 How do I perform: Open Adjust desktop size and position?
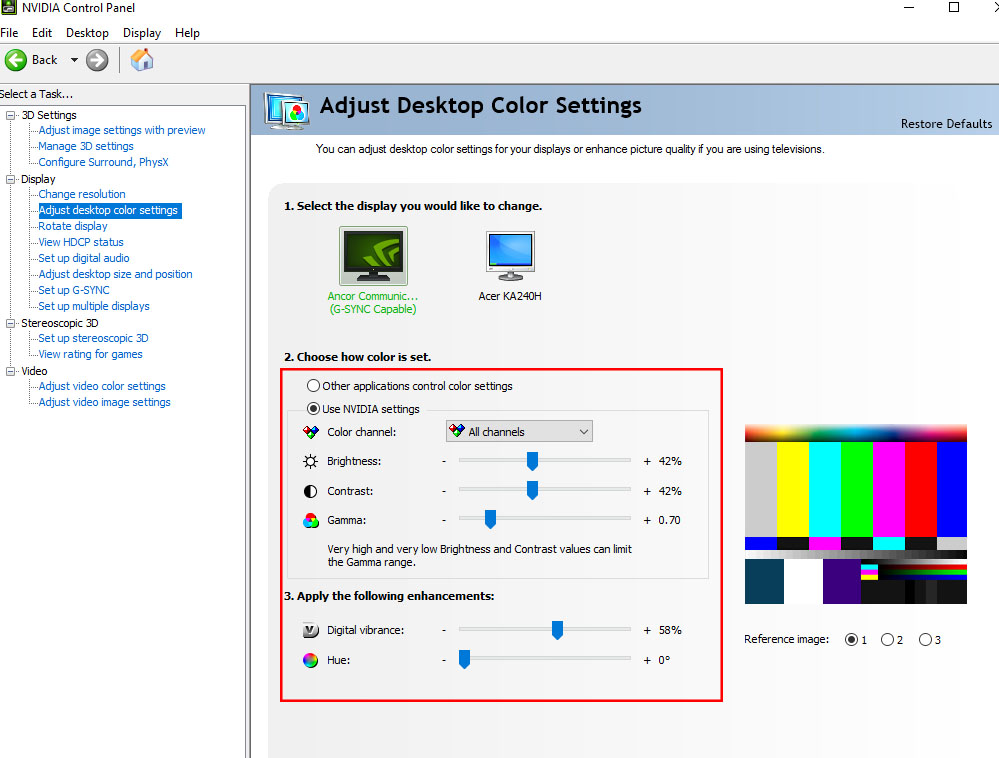115,274
